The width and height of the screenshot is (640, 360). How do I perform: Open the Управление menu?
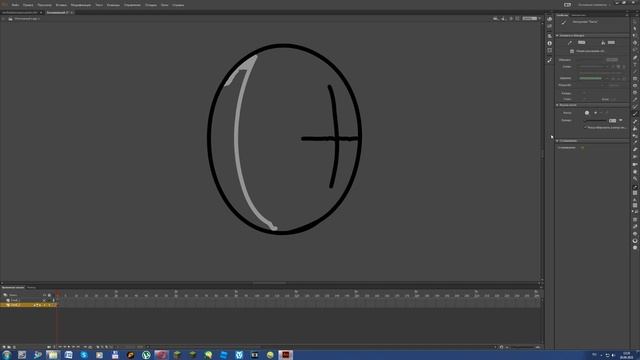coord(132,5)
